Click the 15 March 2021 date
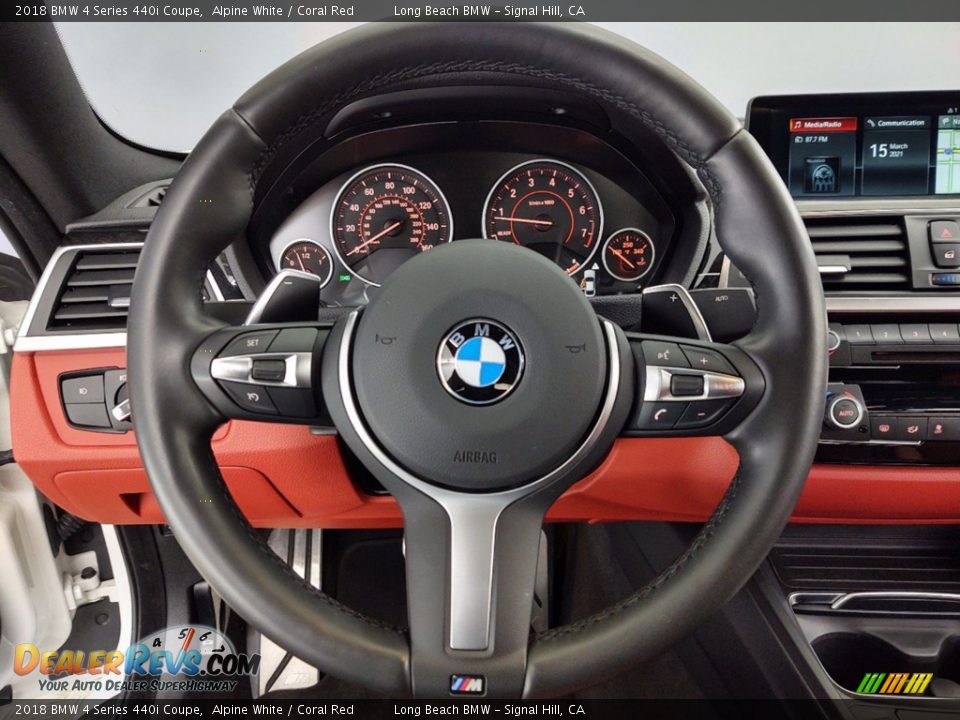960x720 pixels. click(889, 149)
